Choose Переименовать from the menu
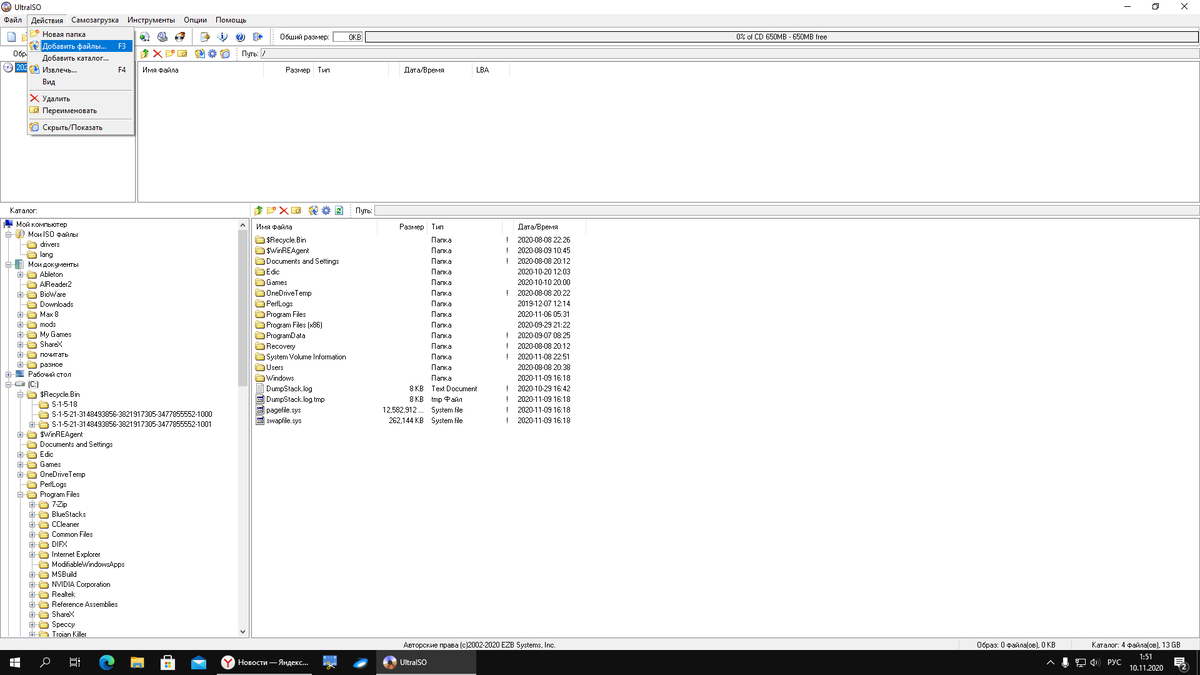 [x=80, y=111]
